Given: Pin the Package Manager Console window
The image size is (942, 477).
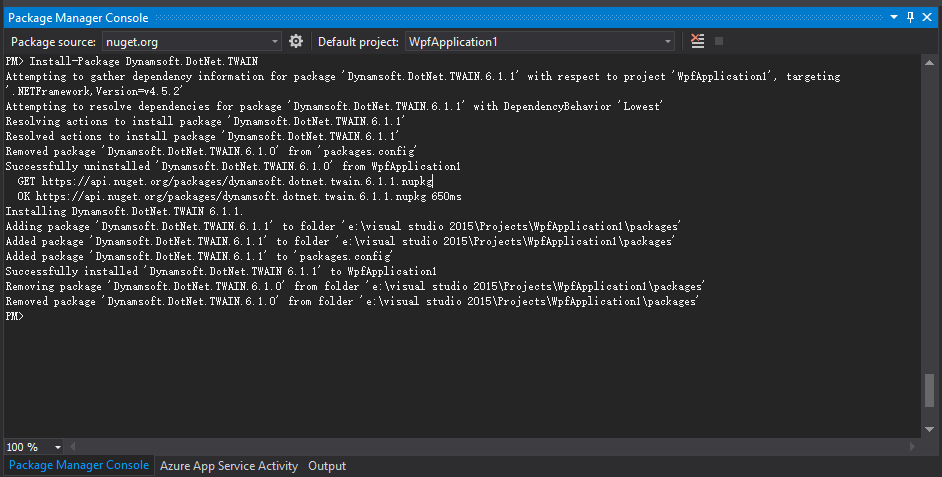Looking at the screenshot, I should pyautogui.click(x=910, y=18).
